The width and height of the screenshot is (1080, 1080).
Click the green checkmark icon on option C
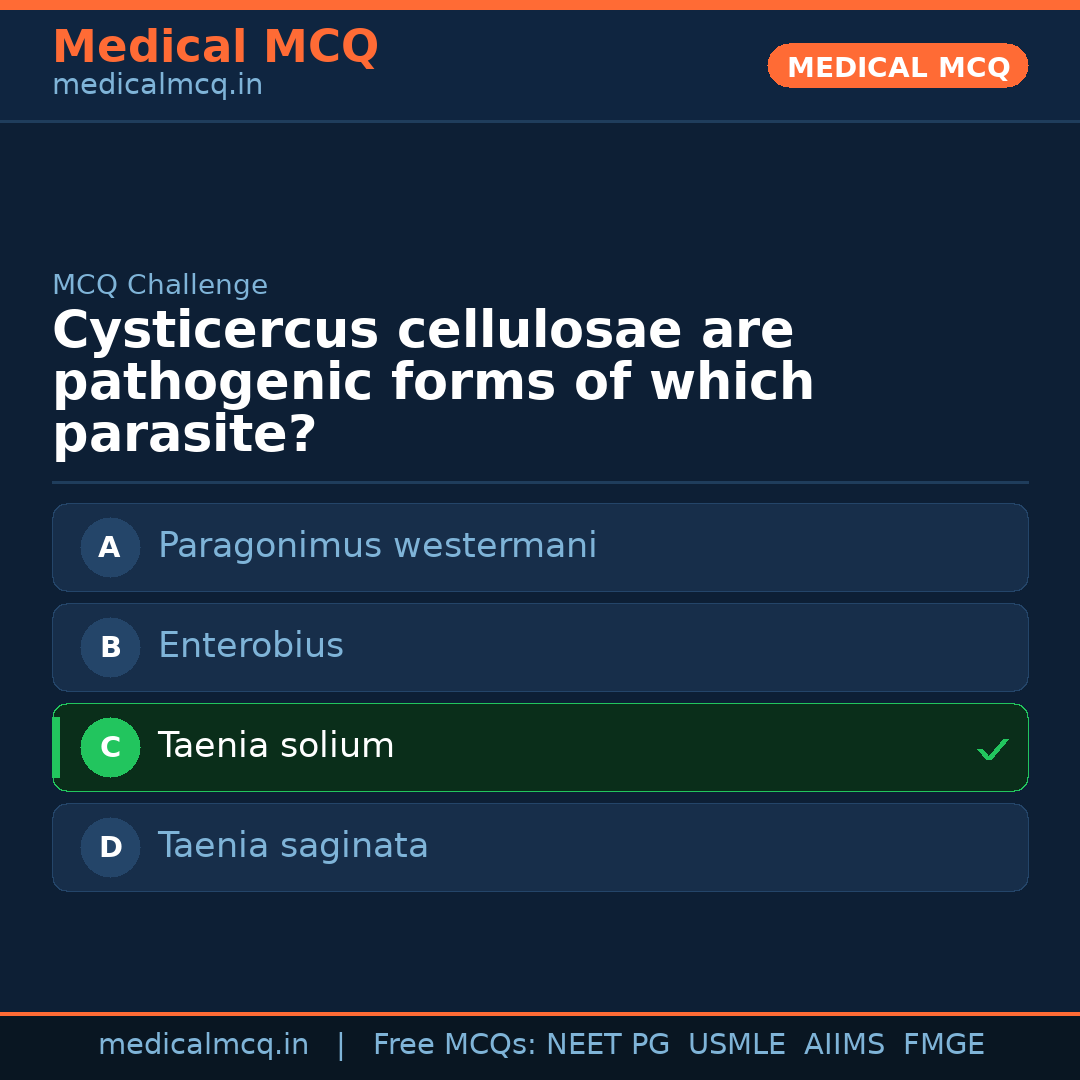pyautogui.click(x=992, y=748)
